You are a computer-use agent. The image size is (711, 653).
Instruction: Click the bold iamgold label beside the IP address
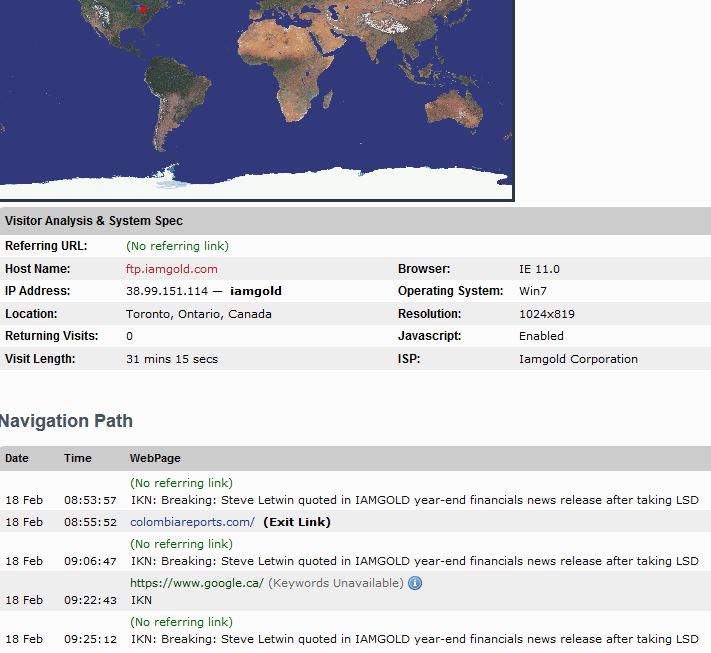(256, 291)
